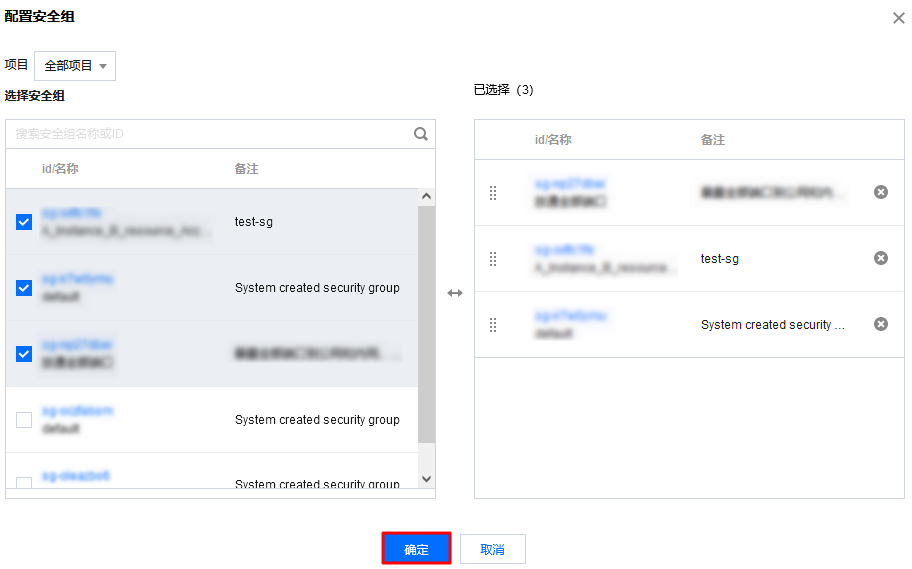Grab drag handle of first selected group
This screenshot has height=569, width=912.
[493, 193]
